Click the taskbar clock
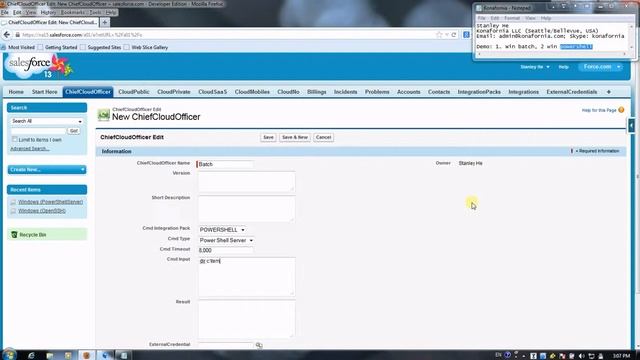640x360 pixels. coord(622,356)
